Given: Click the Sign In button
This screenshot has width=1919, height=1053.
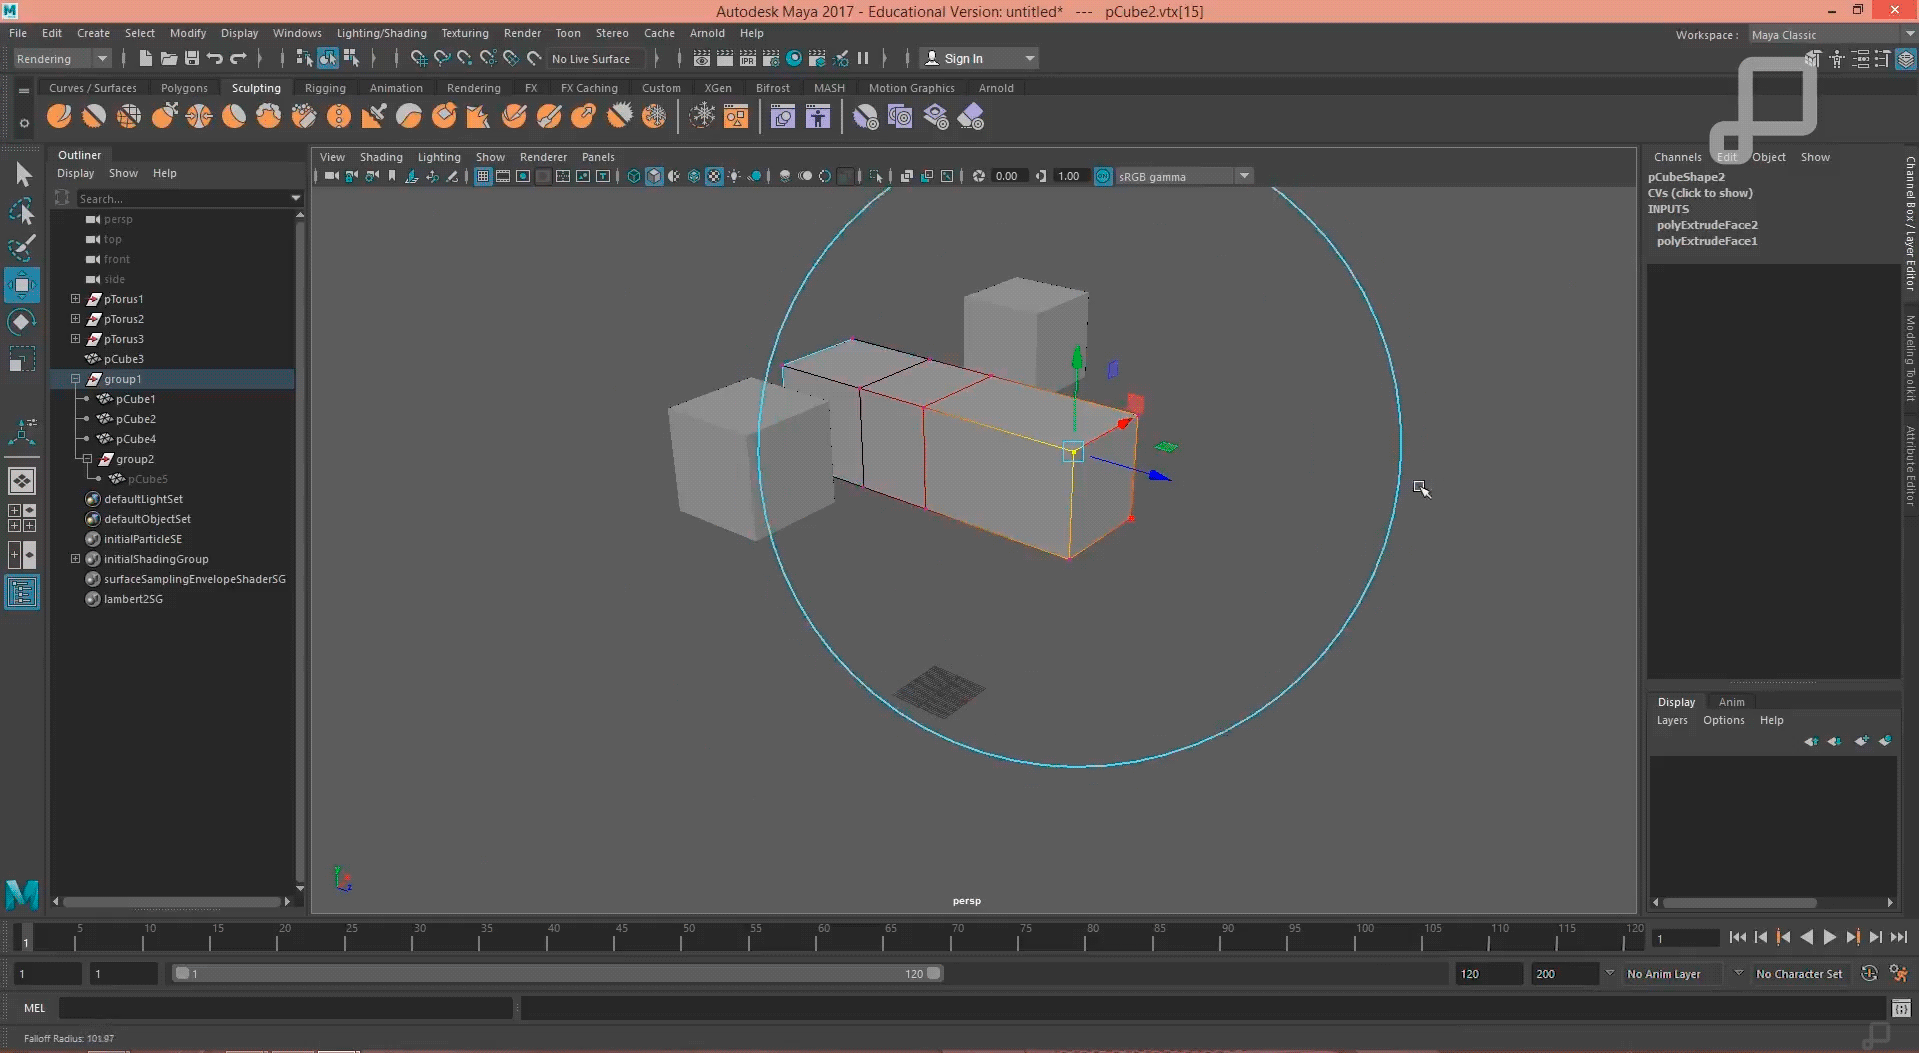Looking at the screenshot, I should pos(964,58).
